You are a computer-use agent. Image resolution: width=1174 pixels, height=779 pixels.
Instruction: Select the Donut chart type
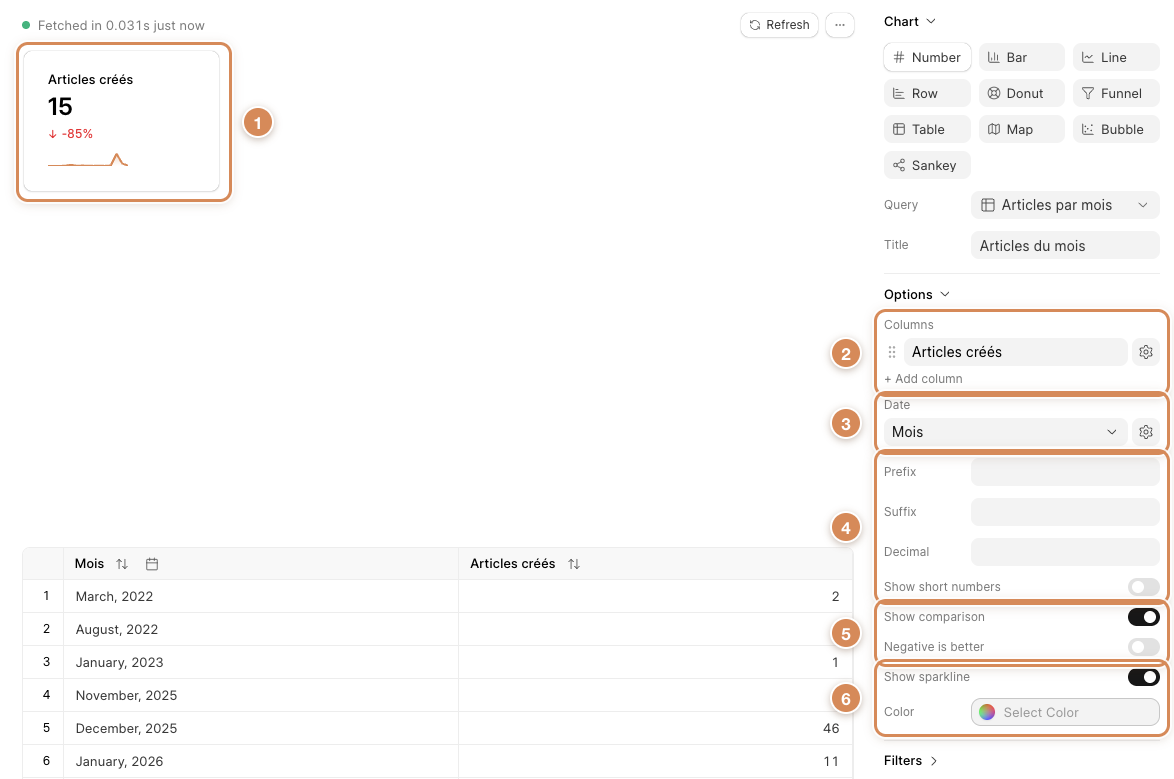(x=1021, y=93)
